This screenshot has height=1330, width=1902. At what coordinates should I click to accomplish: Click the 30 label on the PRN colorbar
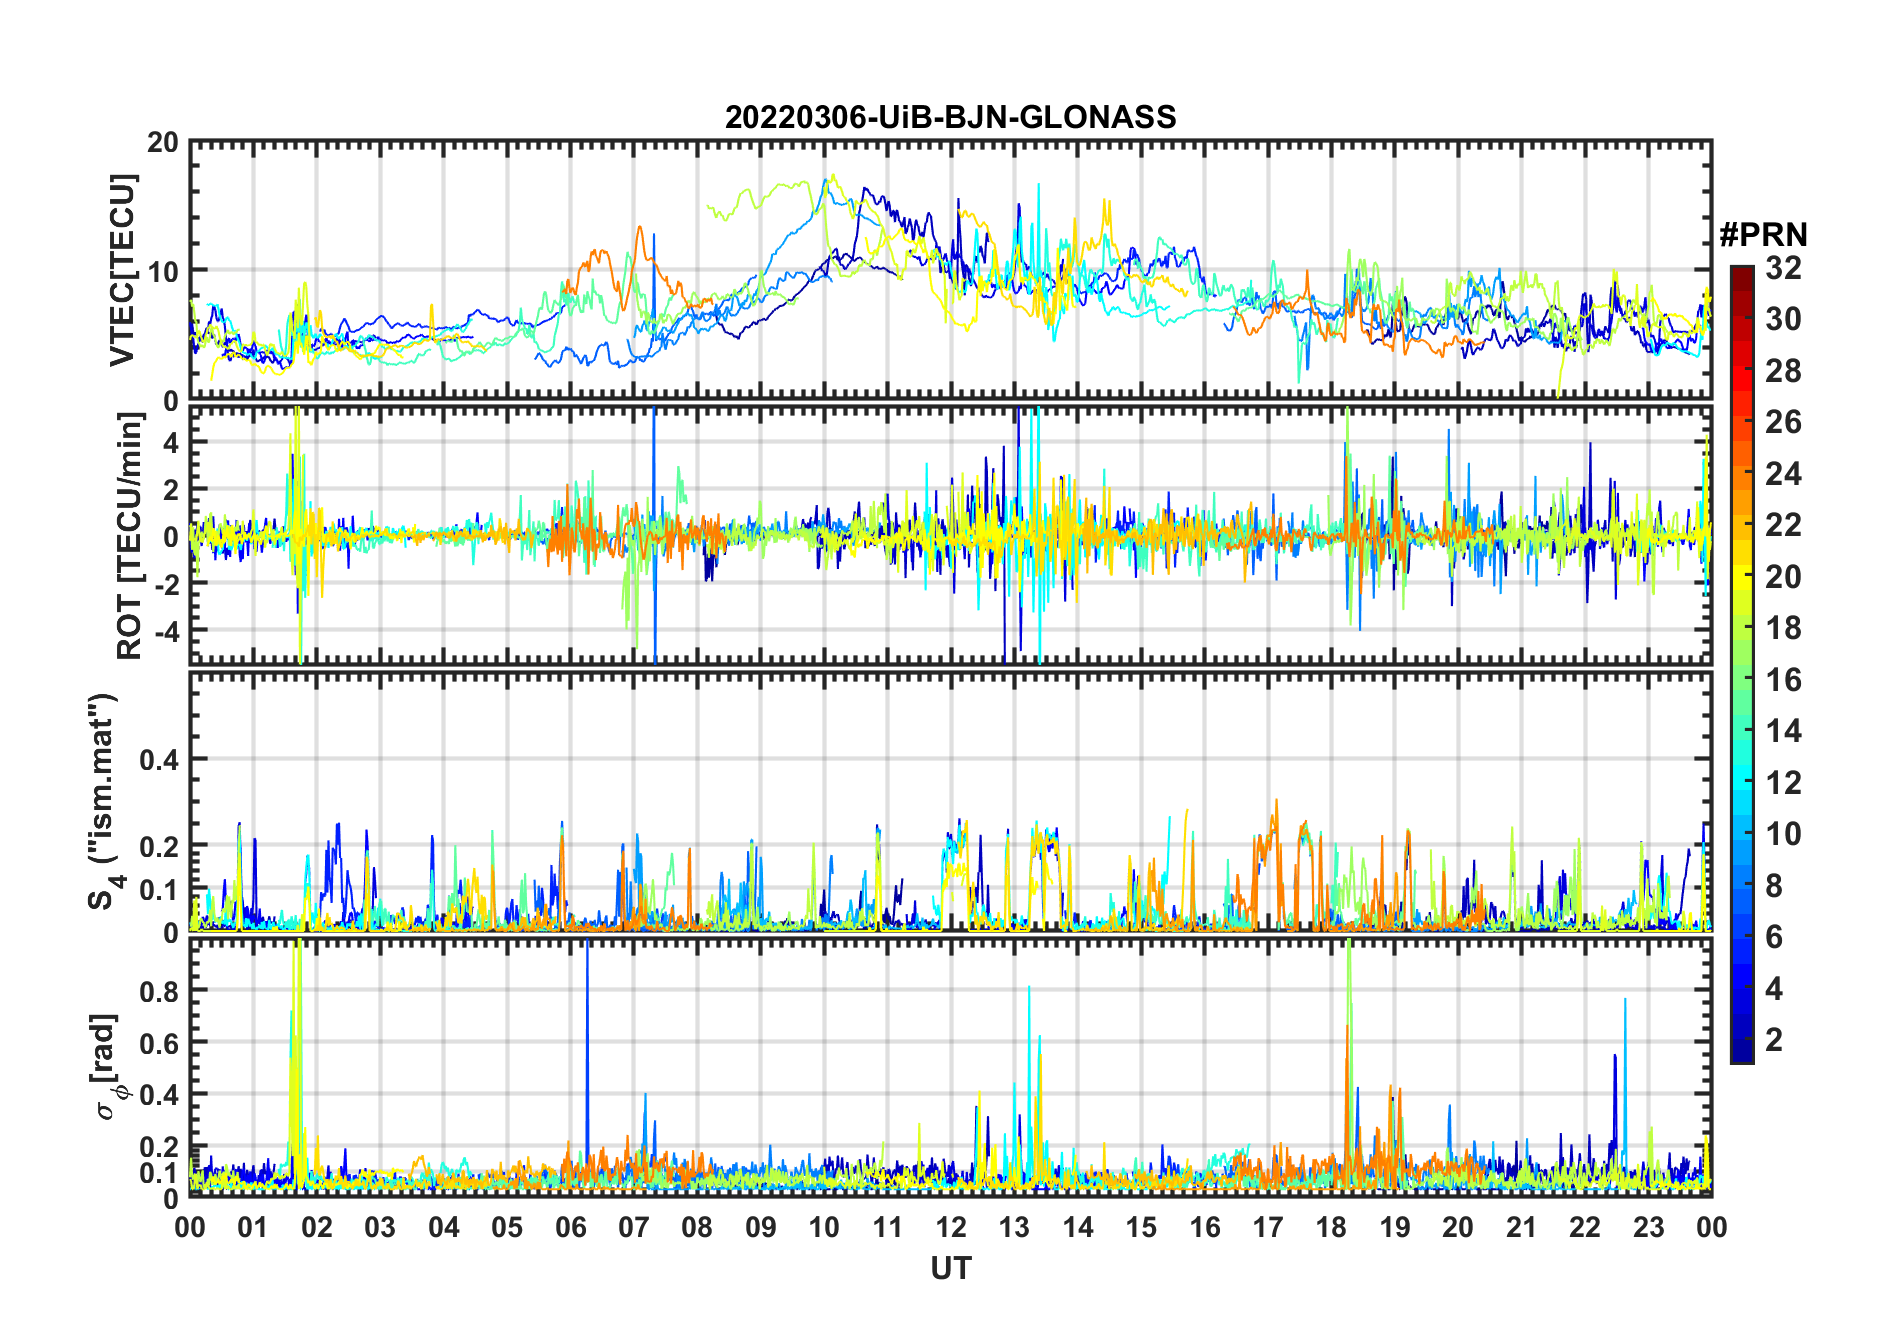pyautogui.click(x=1784, y=319)
